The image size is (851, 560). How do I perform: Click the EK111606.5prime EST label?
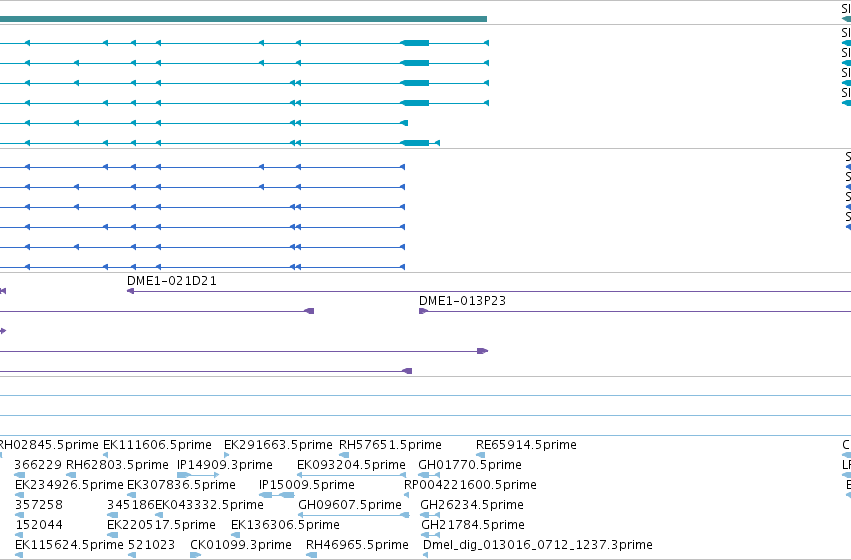(157, 445)
